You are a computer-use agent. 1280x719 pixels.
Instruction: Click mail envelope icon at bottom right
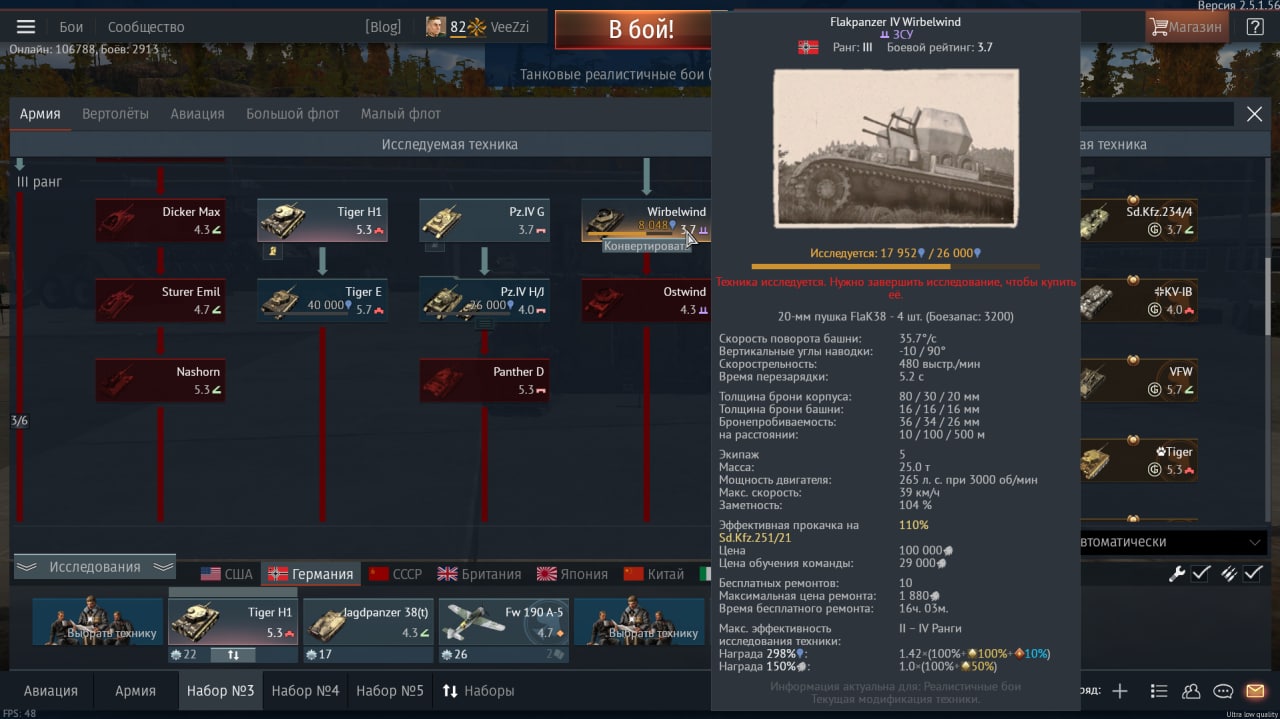click(x=1254, y=691)
